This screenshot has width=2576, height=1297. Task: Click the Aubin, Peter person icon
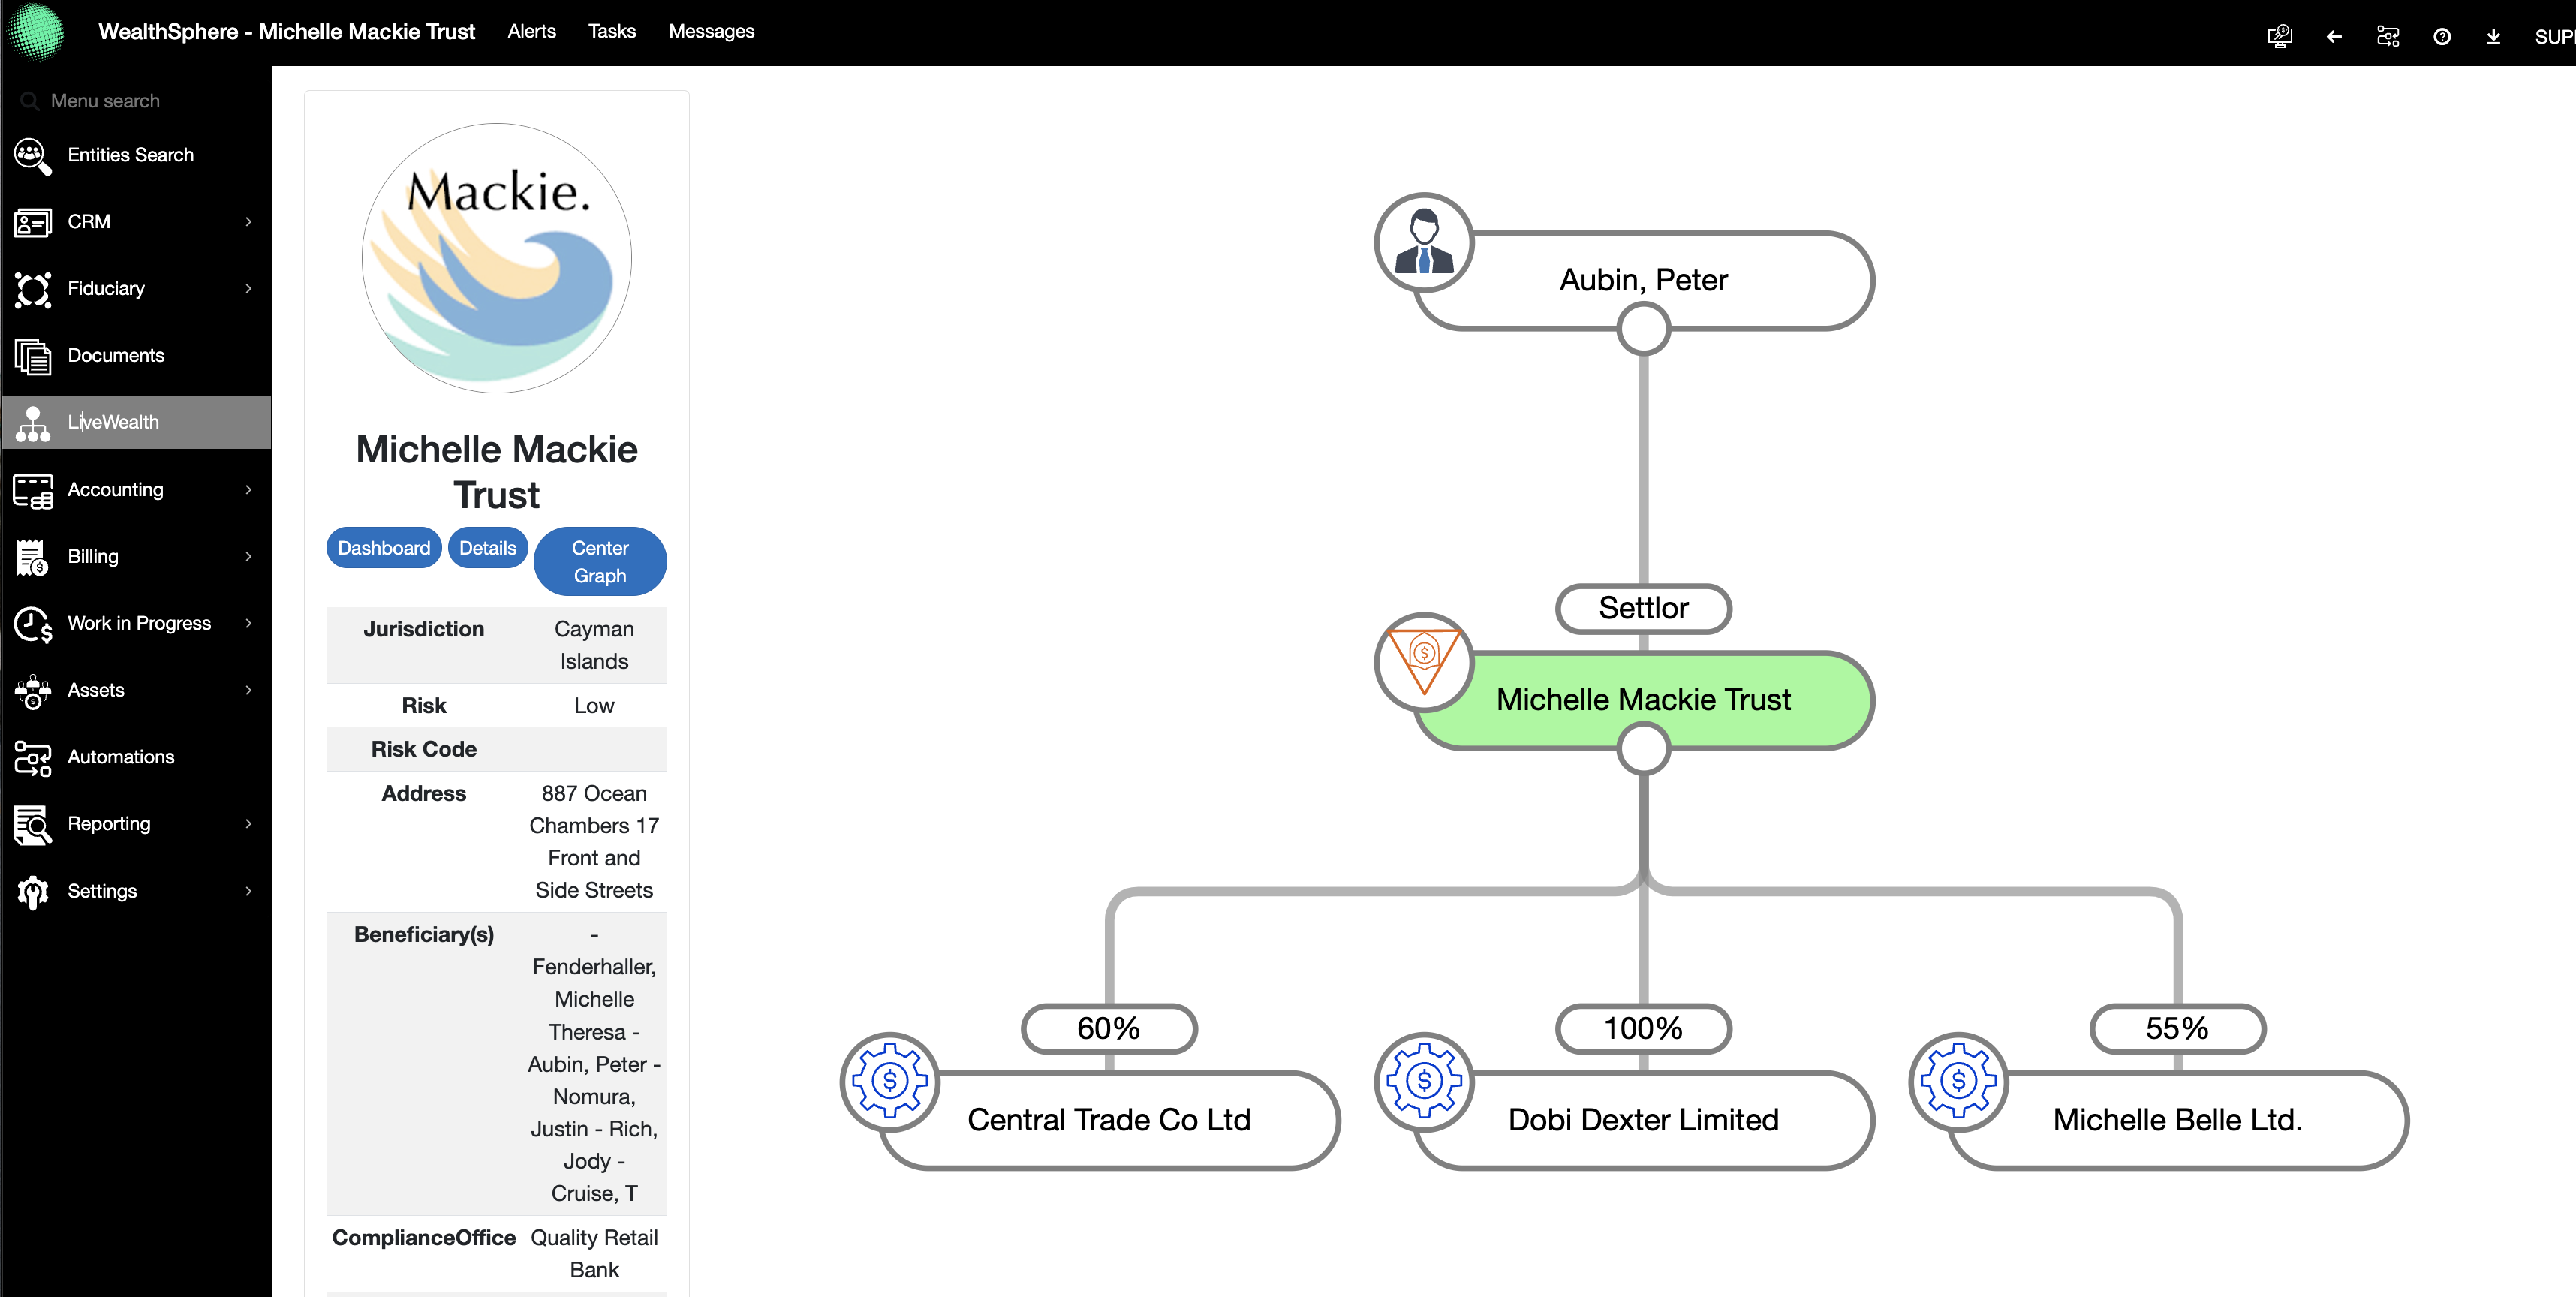click(1423, 242)
